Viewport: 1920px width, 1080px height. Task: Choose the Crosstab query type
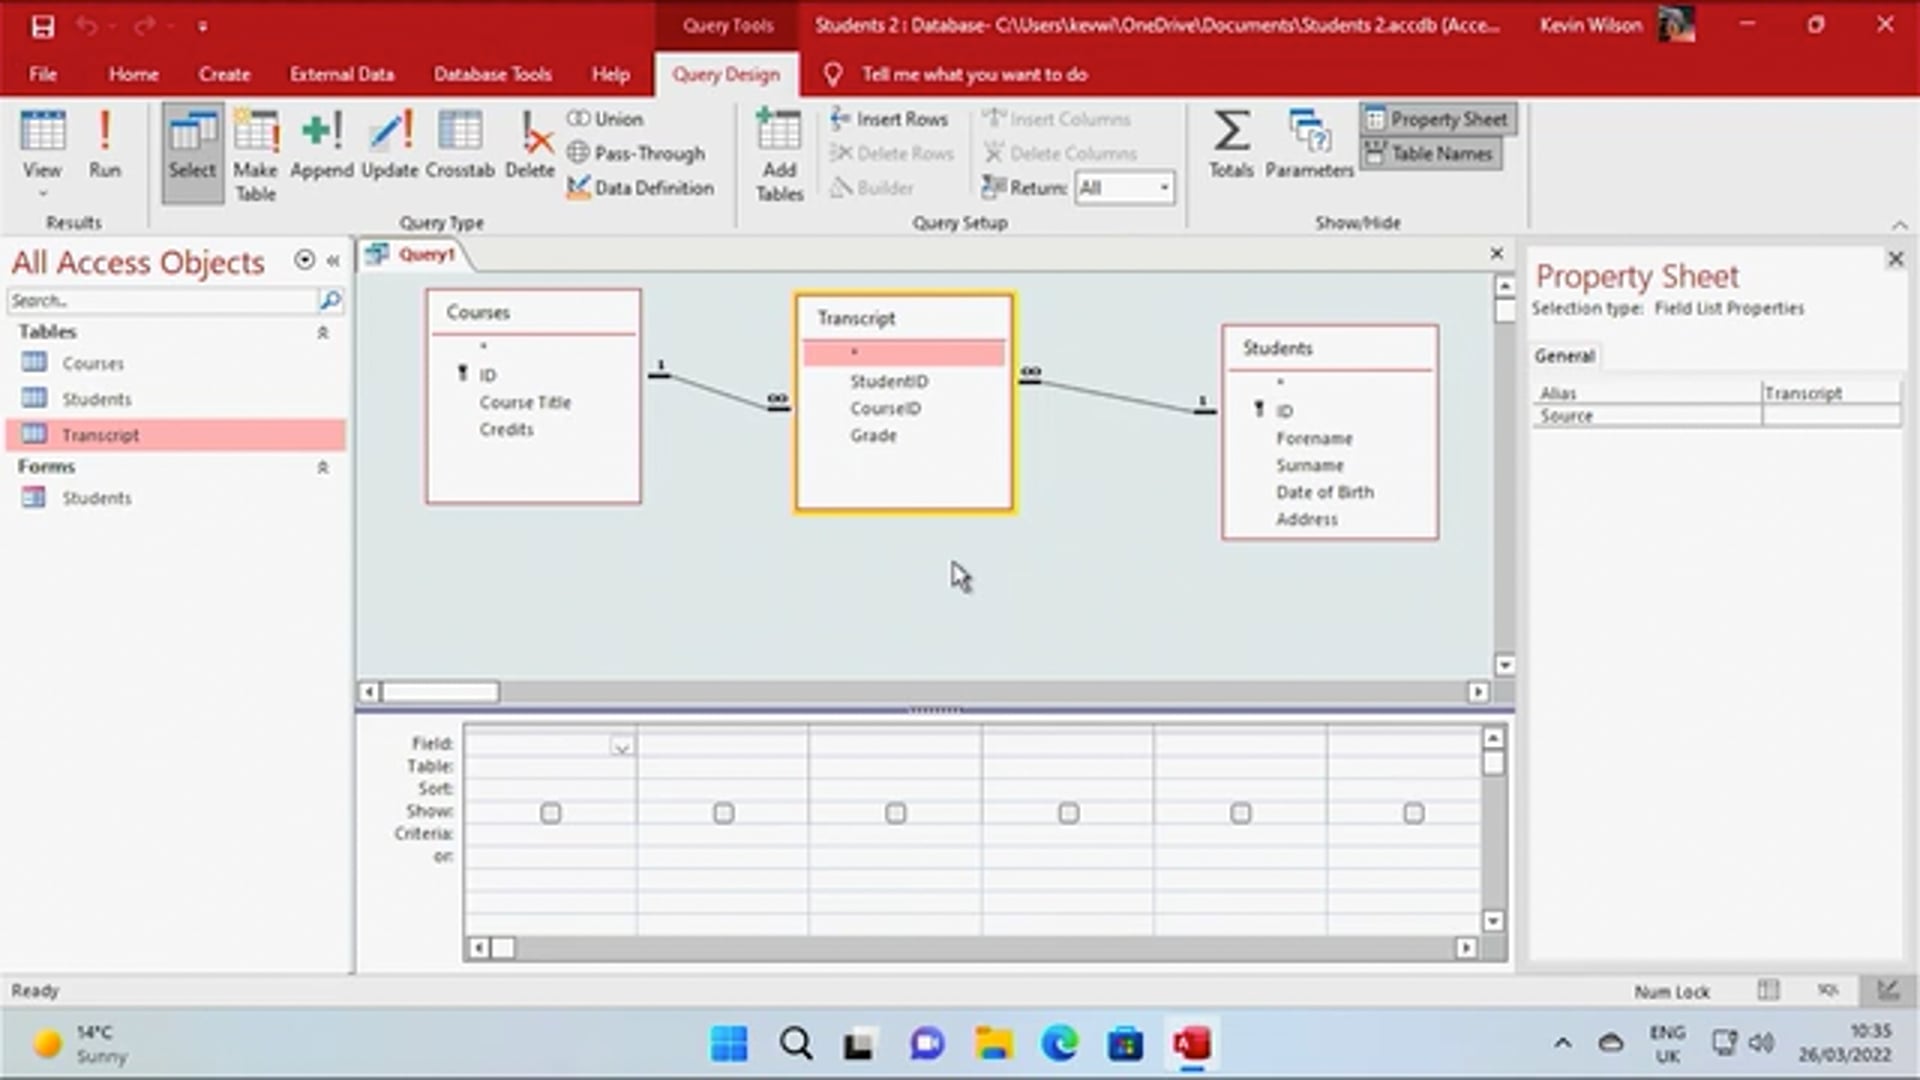coord(459,145)
